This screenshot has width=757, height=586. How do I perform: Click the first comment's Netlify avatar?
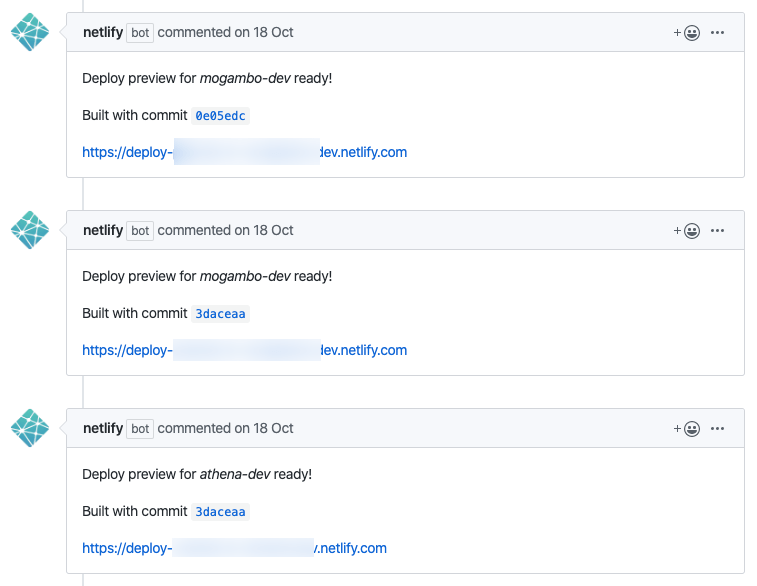[x=30, y=33]
